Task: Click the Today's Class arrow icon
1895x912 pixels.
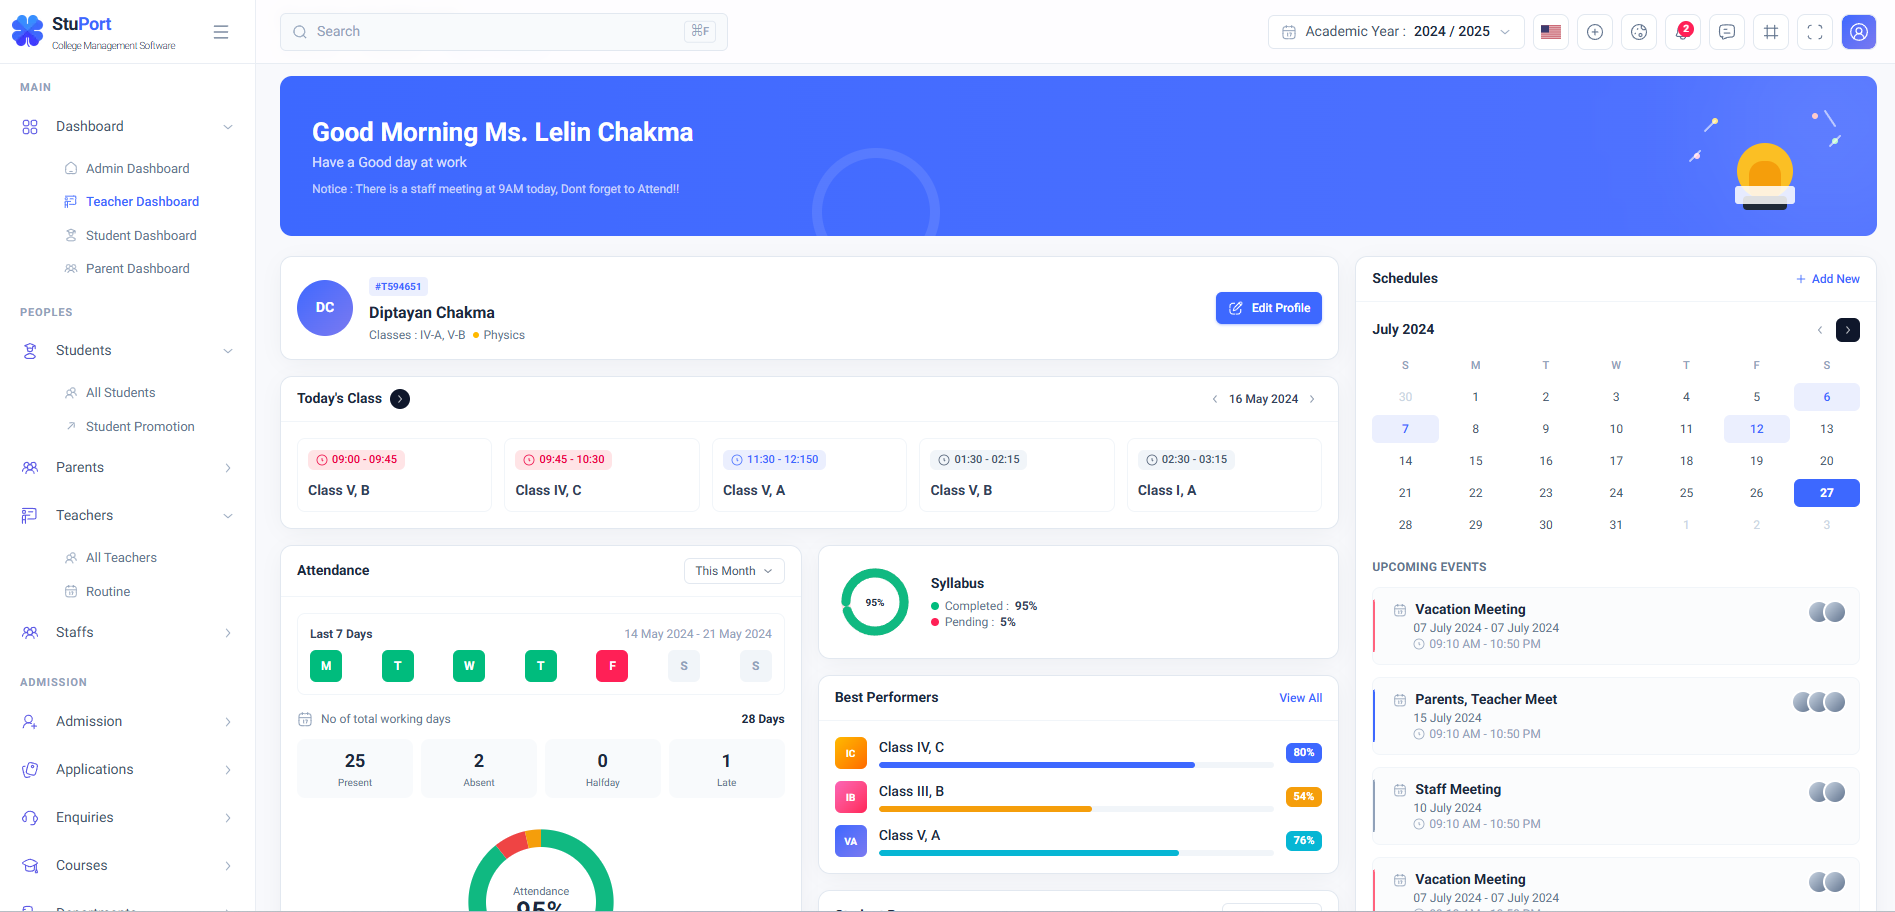Action: point(400,399)
